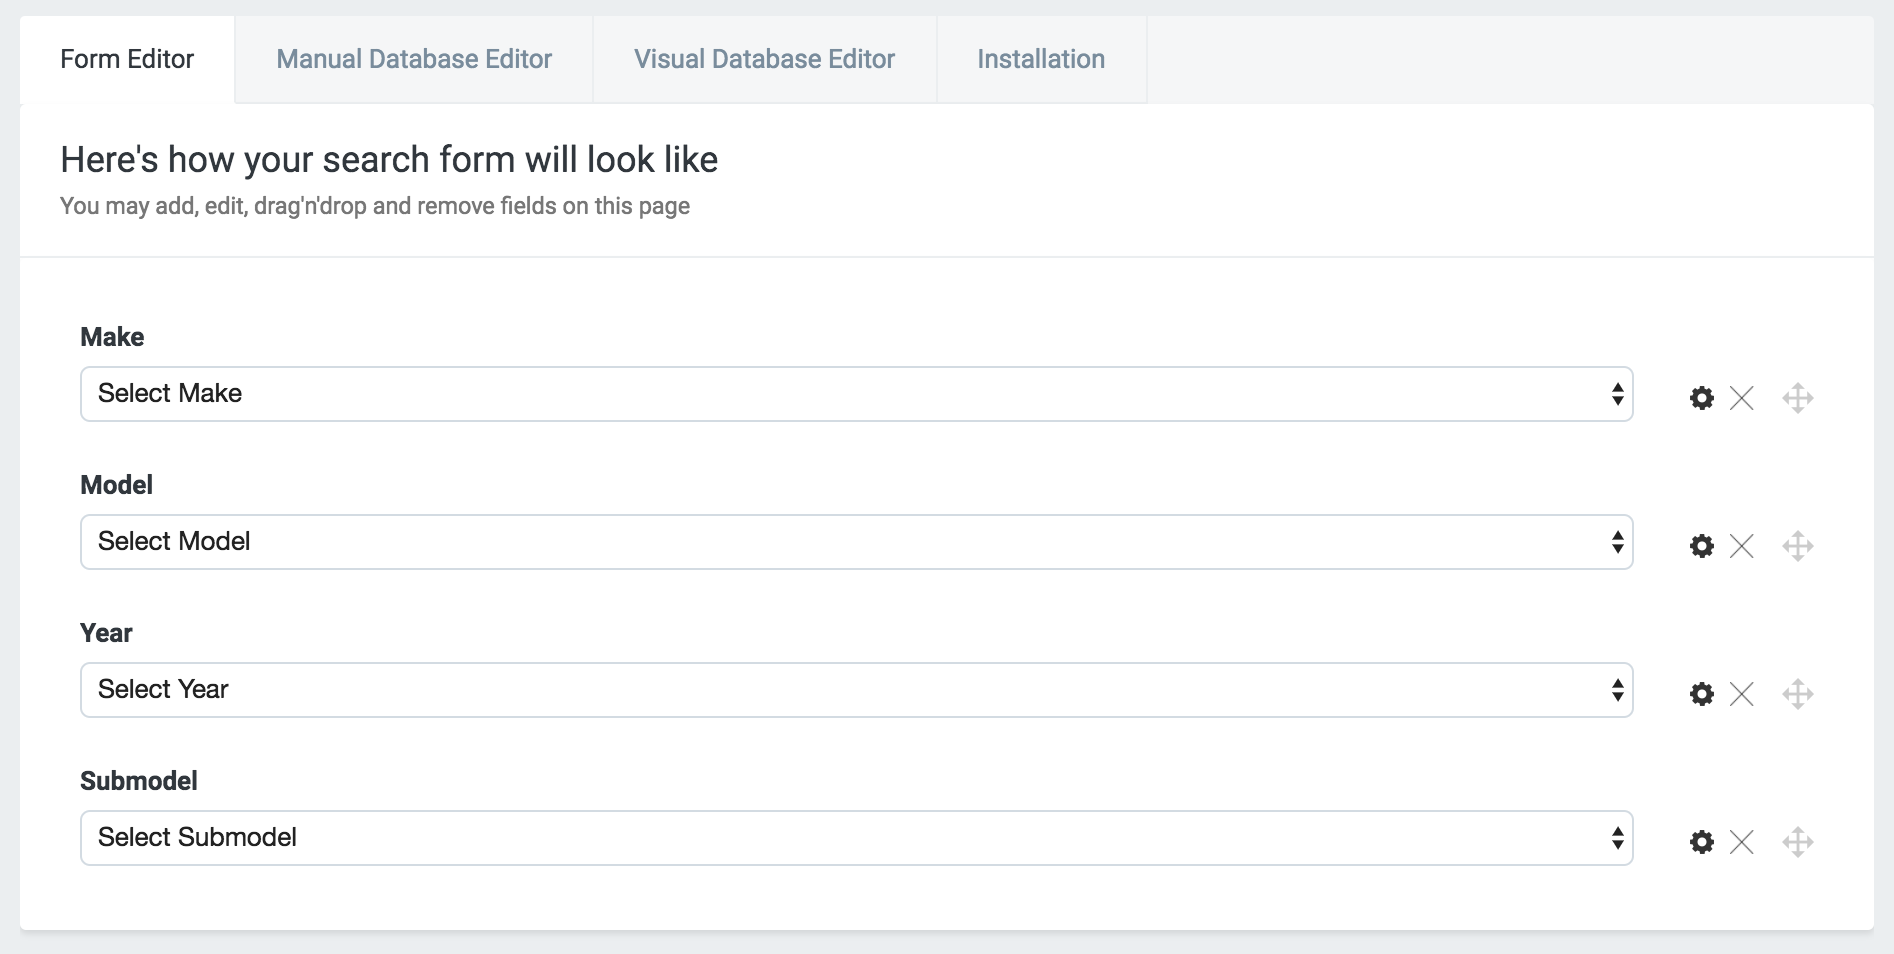Select the Form Editor tab

pos(127,60)
